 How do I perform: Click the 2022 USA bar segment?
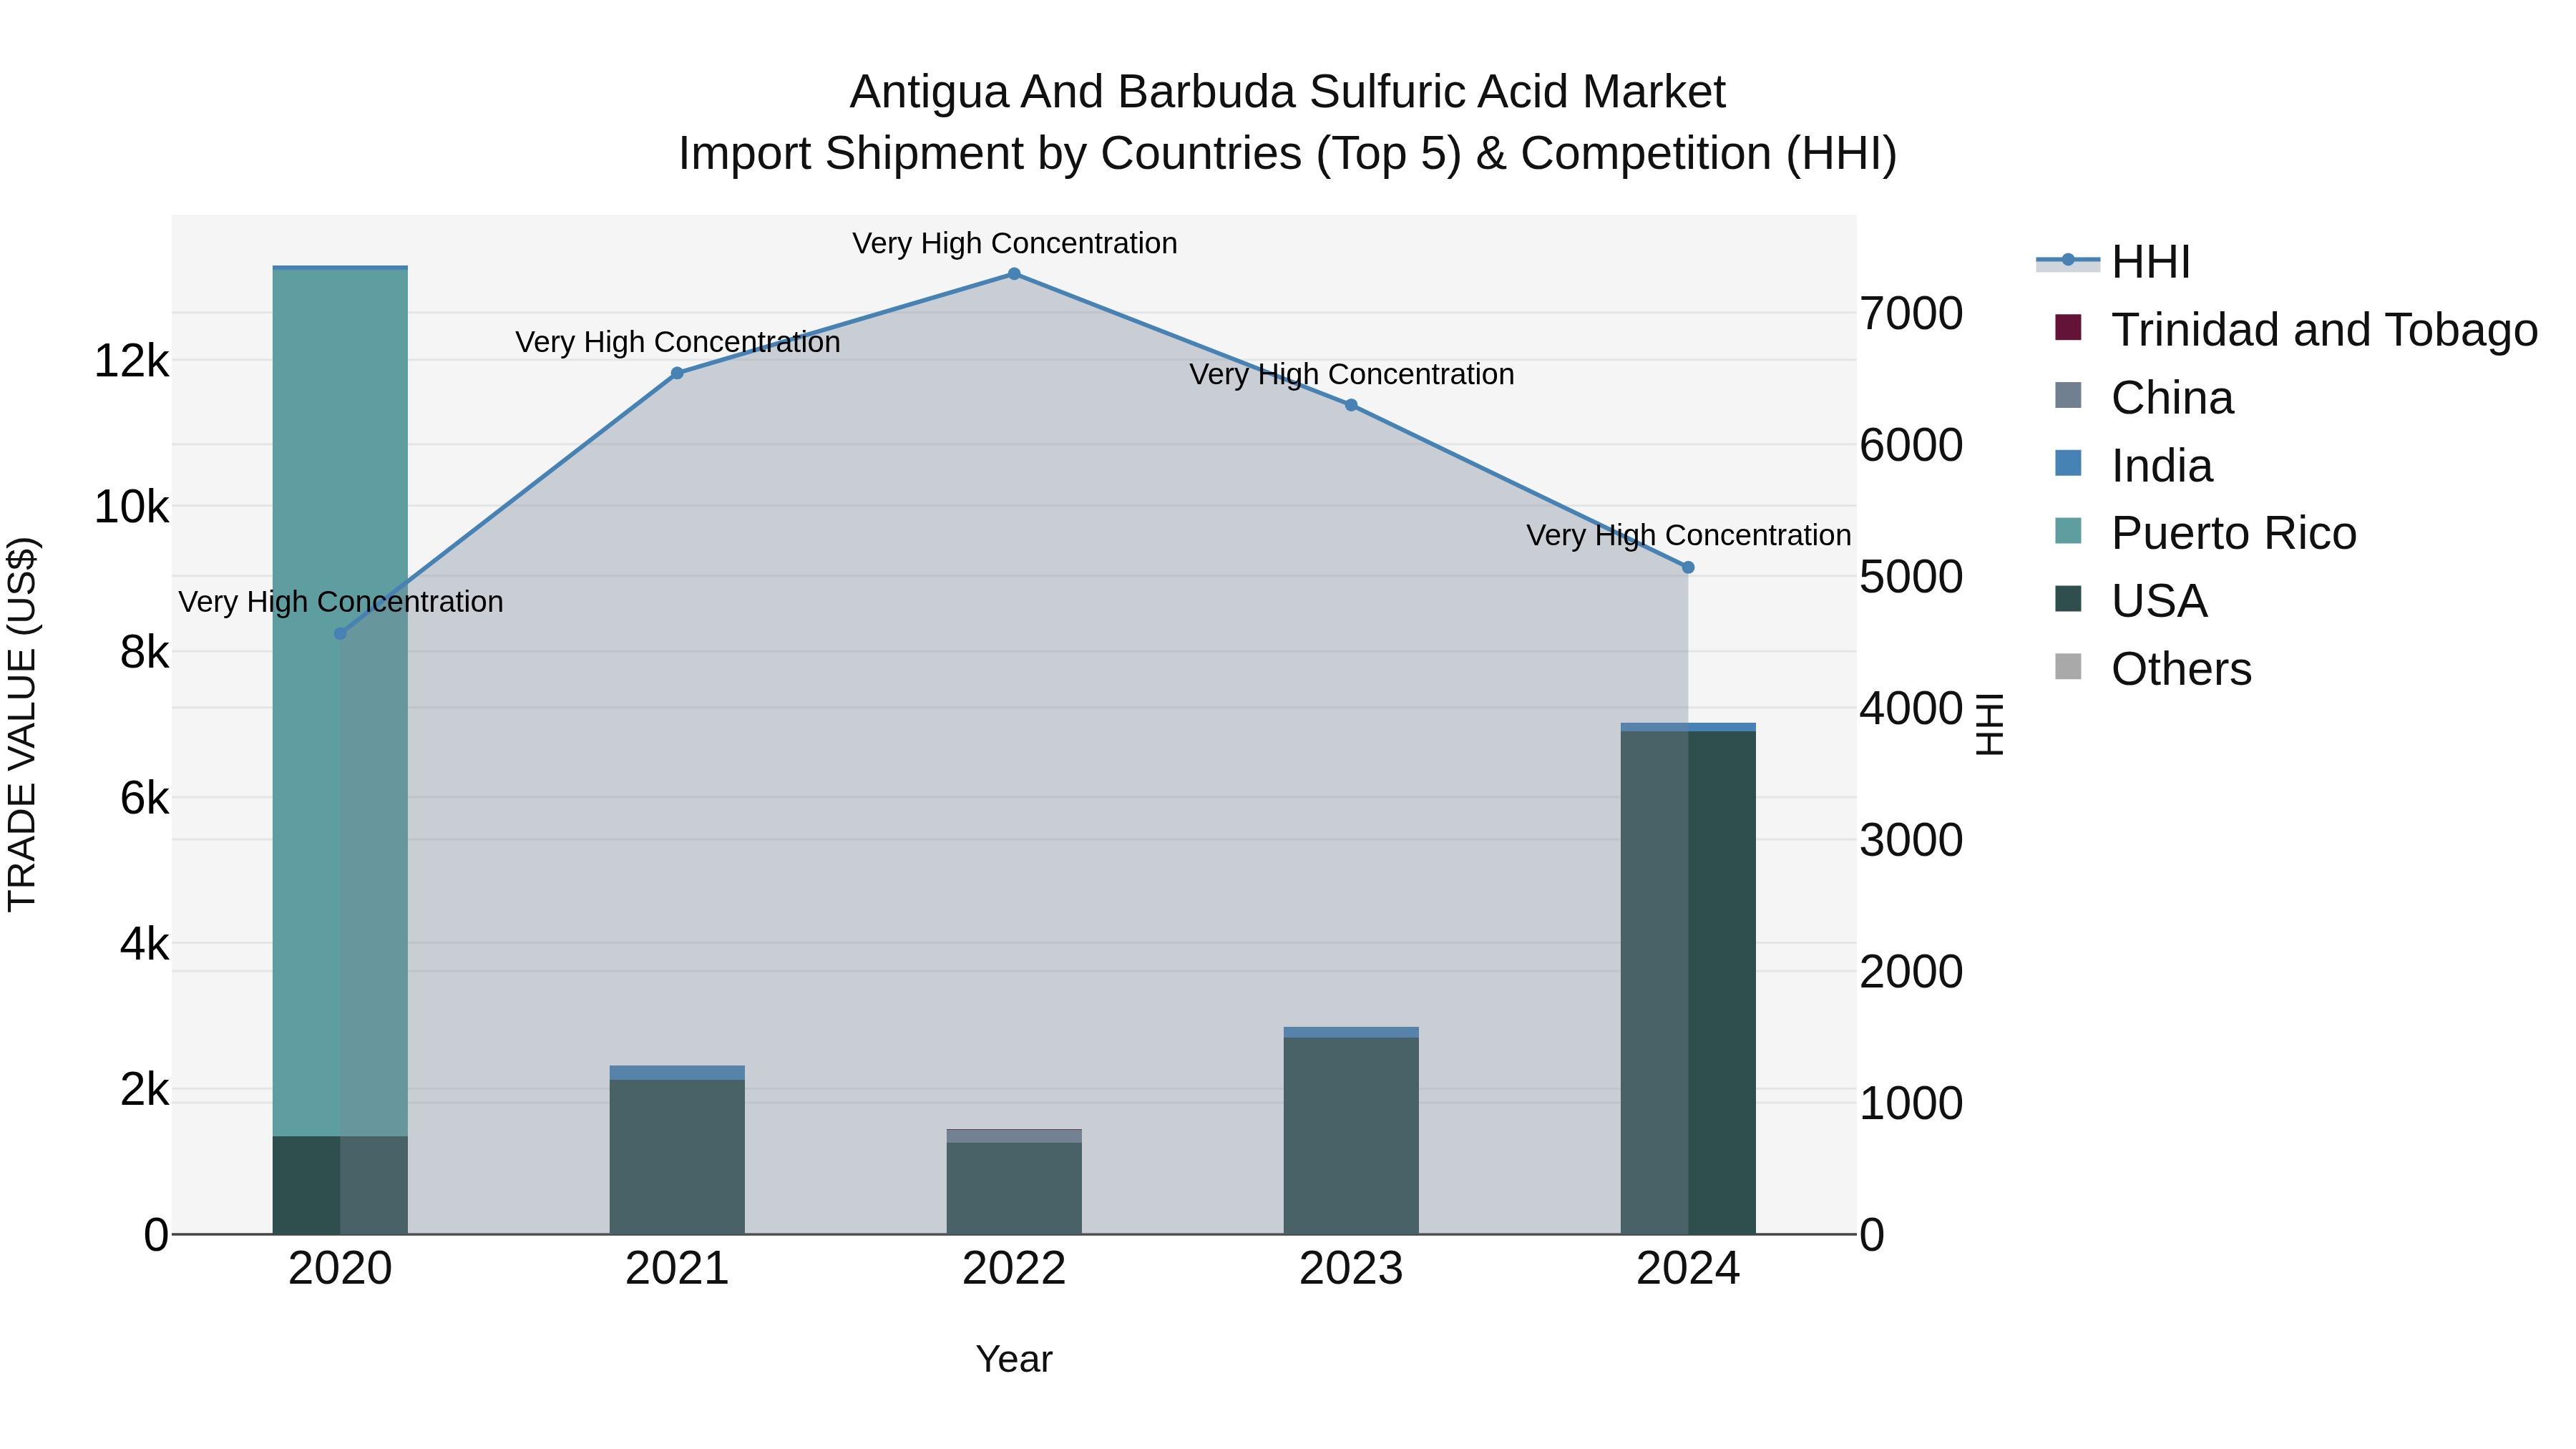click(1014, 1188)
